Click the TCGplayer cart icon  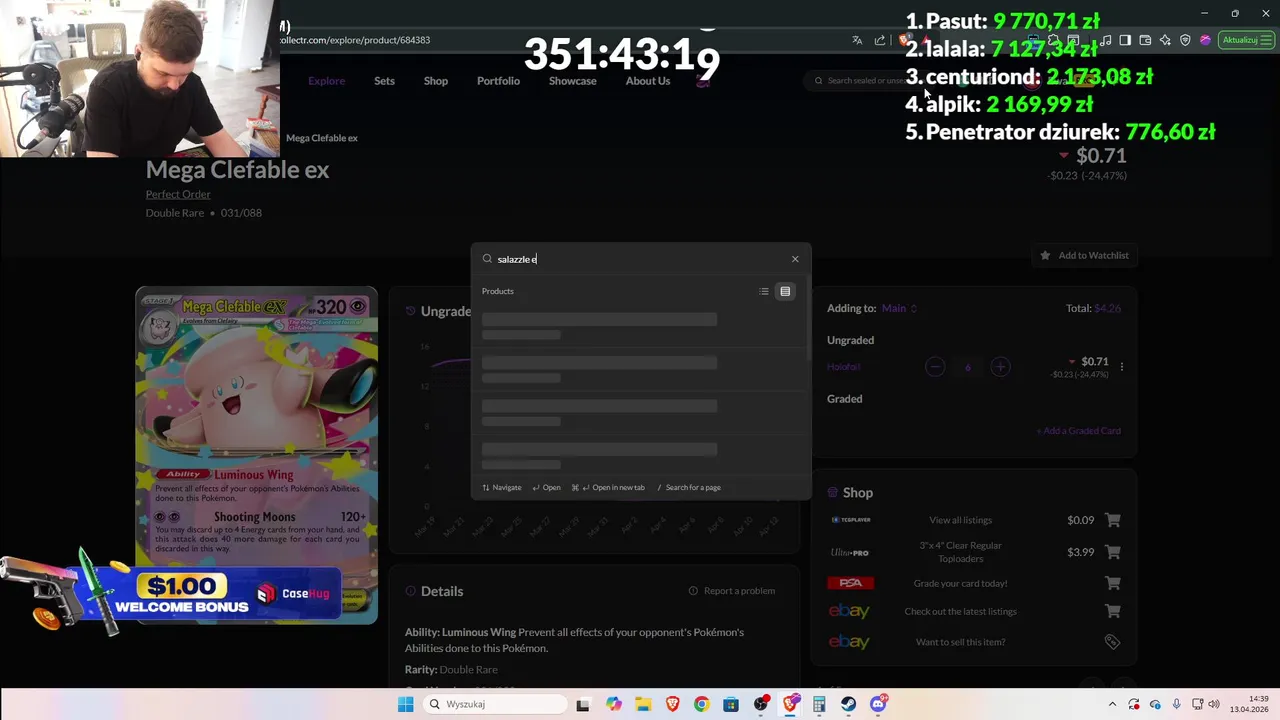(x=1113, y=520)
